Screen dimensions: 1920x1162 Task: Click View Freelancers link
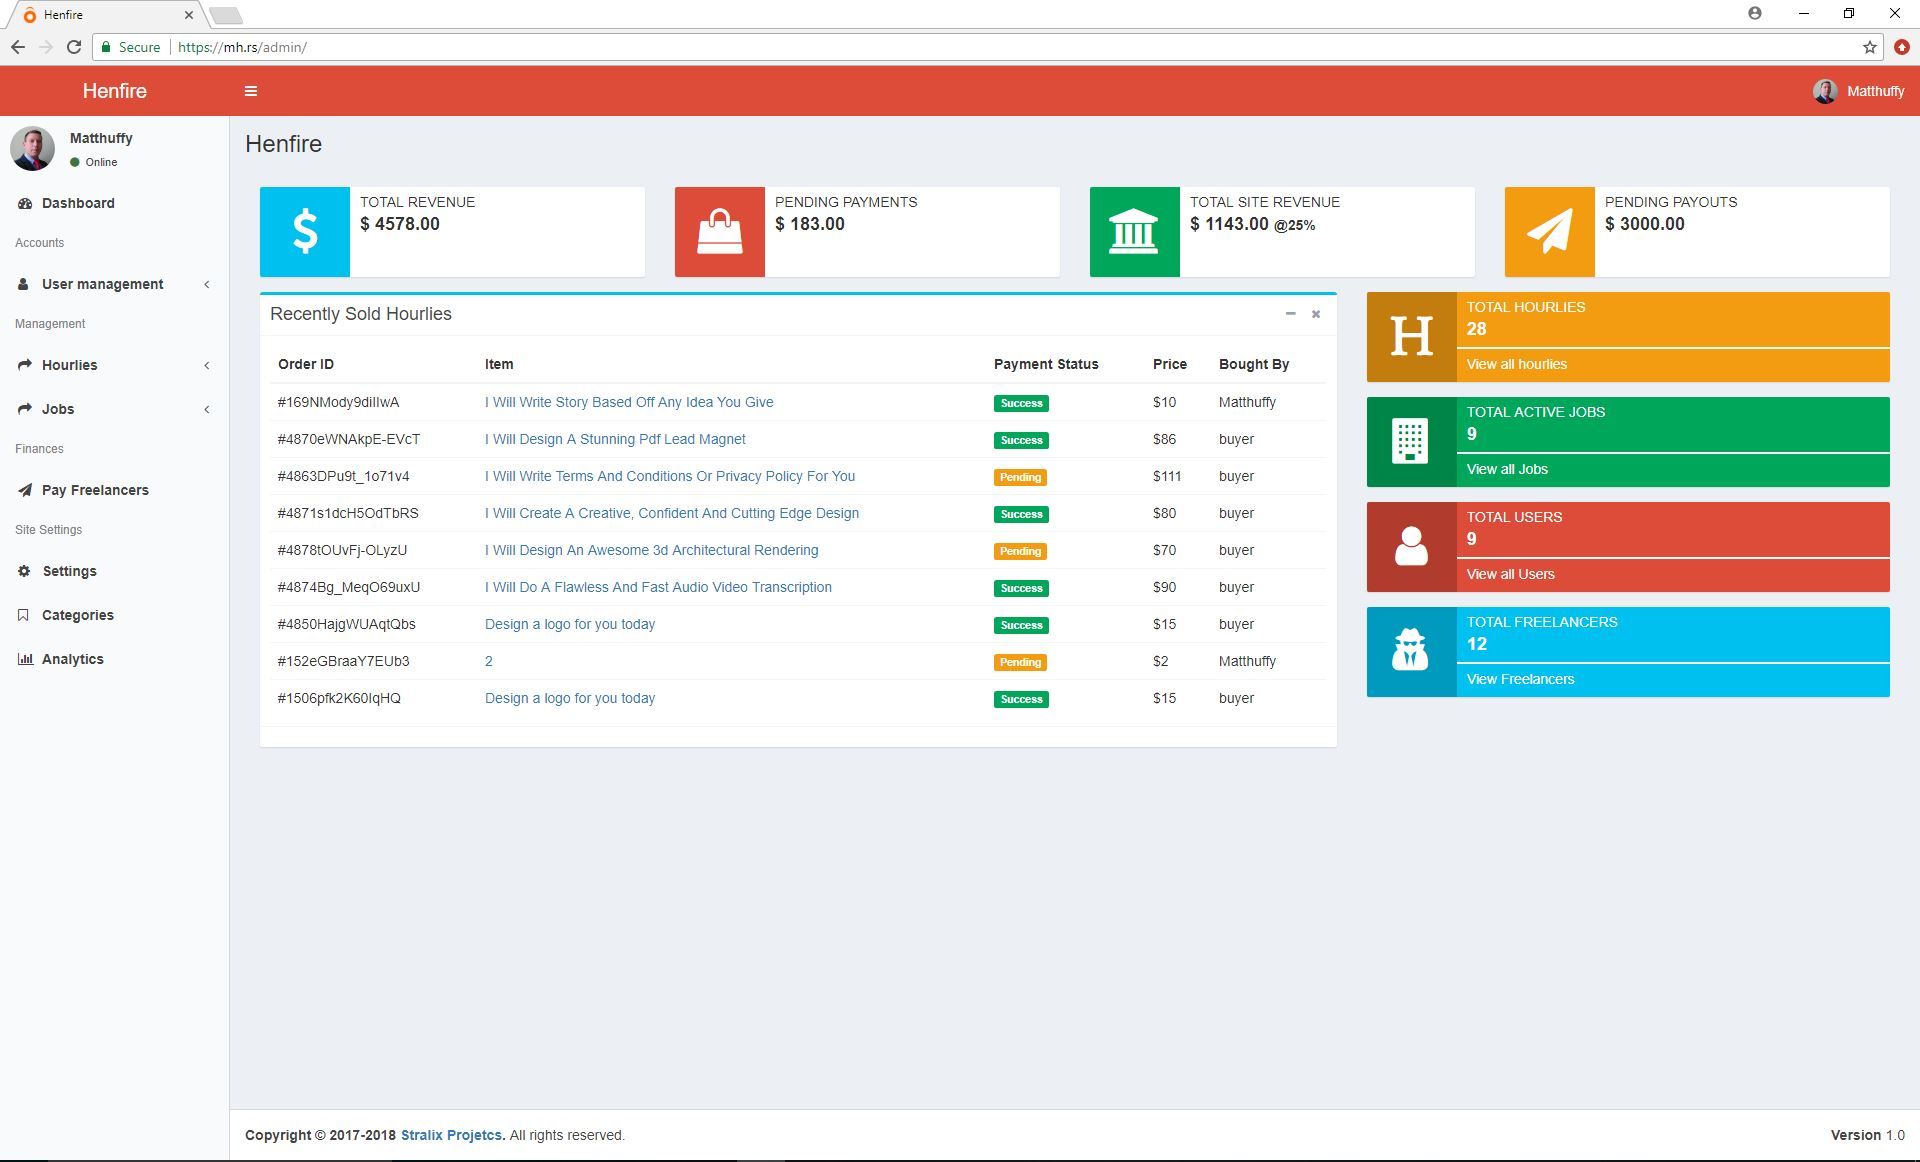coord(1520,679)
